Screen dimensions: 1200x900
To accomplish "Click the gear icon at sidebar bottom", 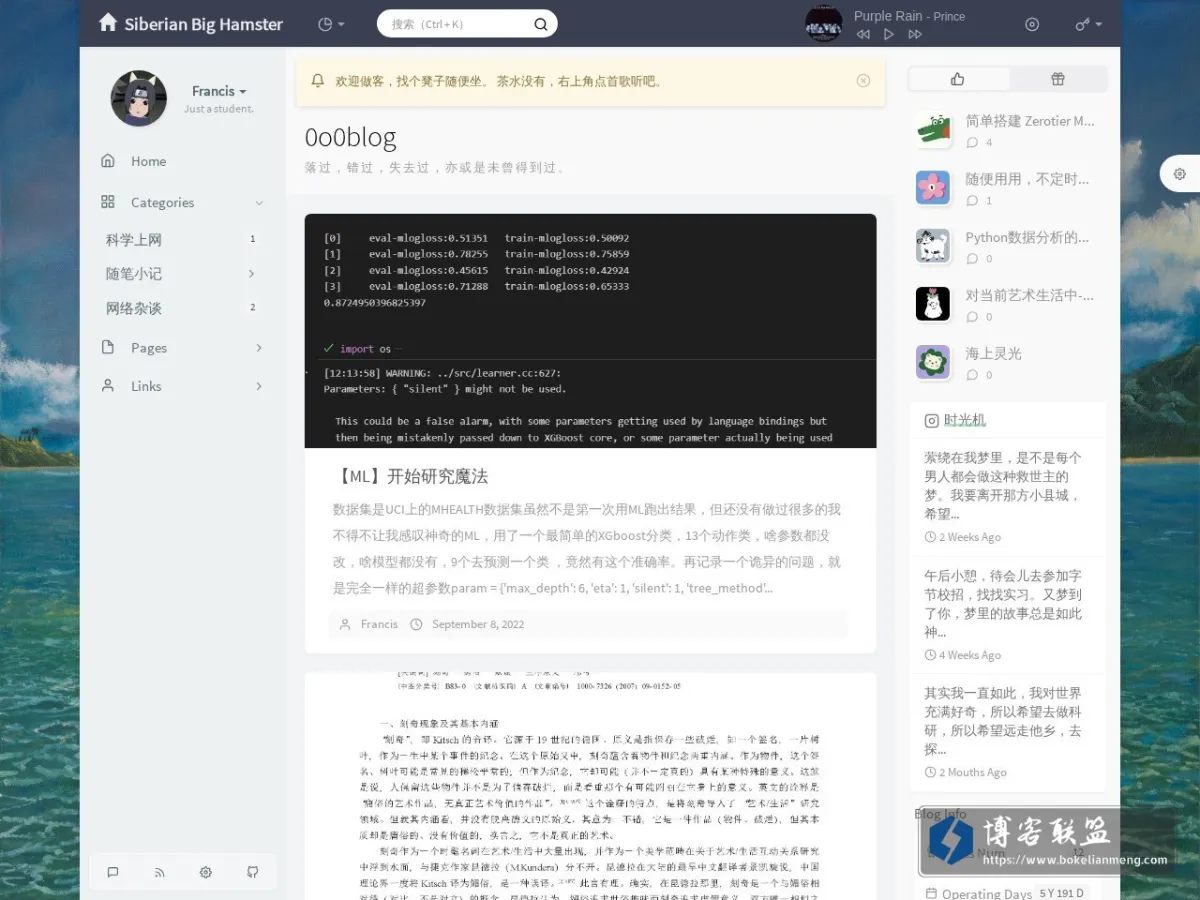I will coord(206,872).
